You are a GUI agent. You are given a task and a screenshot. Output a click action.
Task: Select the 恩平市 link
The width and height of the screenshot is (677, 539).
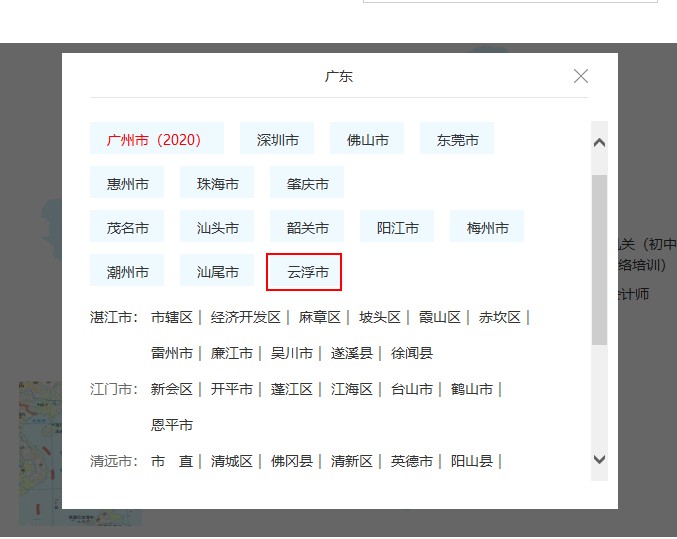[171, 425]
